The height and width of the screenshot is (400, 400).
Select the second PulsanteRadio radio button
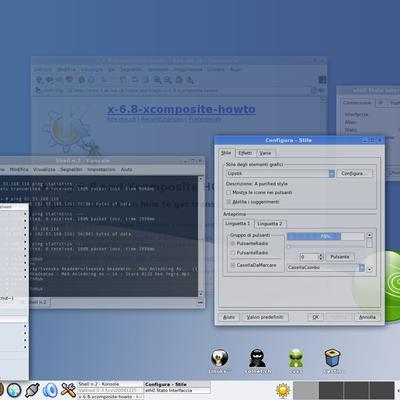point(233,253)
